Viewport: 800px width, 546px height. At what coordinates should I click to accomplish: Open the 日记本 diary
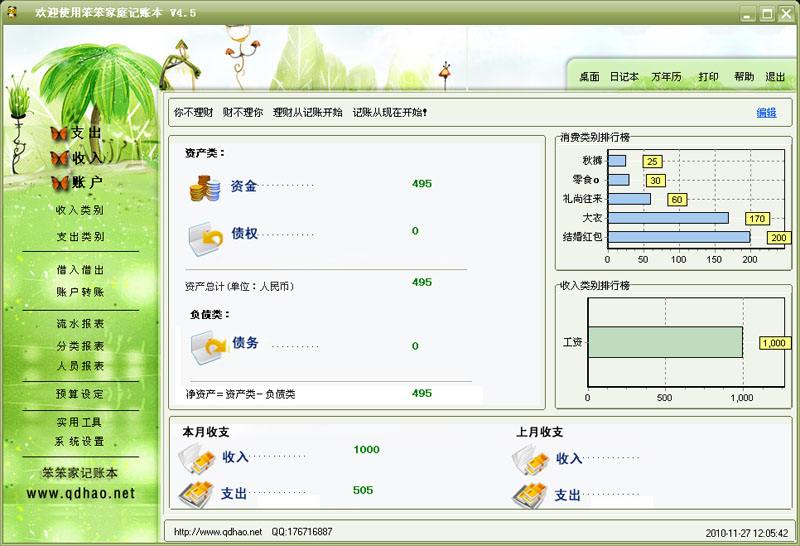coord(624,77)
